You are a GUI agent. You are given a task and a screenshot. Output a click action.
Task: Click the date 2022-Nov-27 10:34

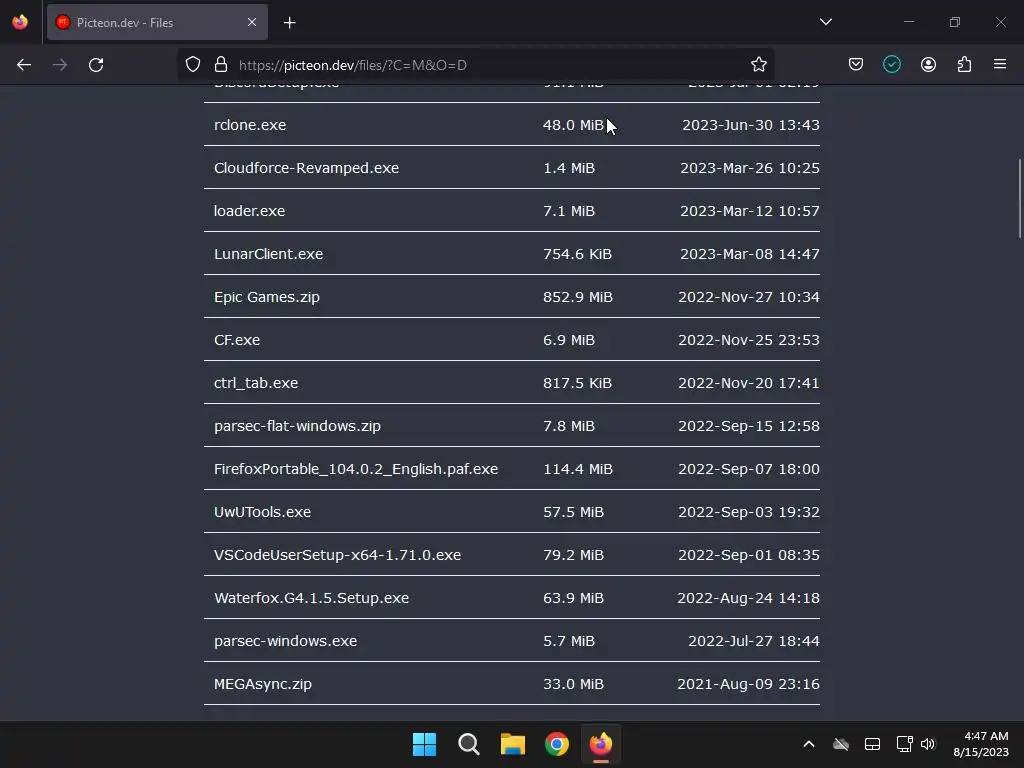point(748,297)
